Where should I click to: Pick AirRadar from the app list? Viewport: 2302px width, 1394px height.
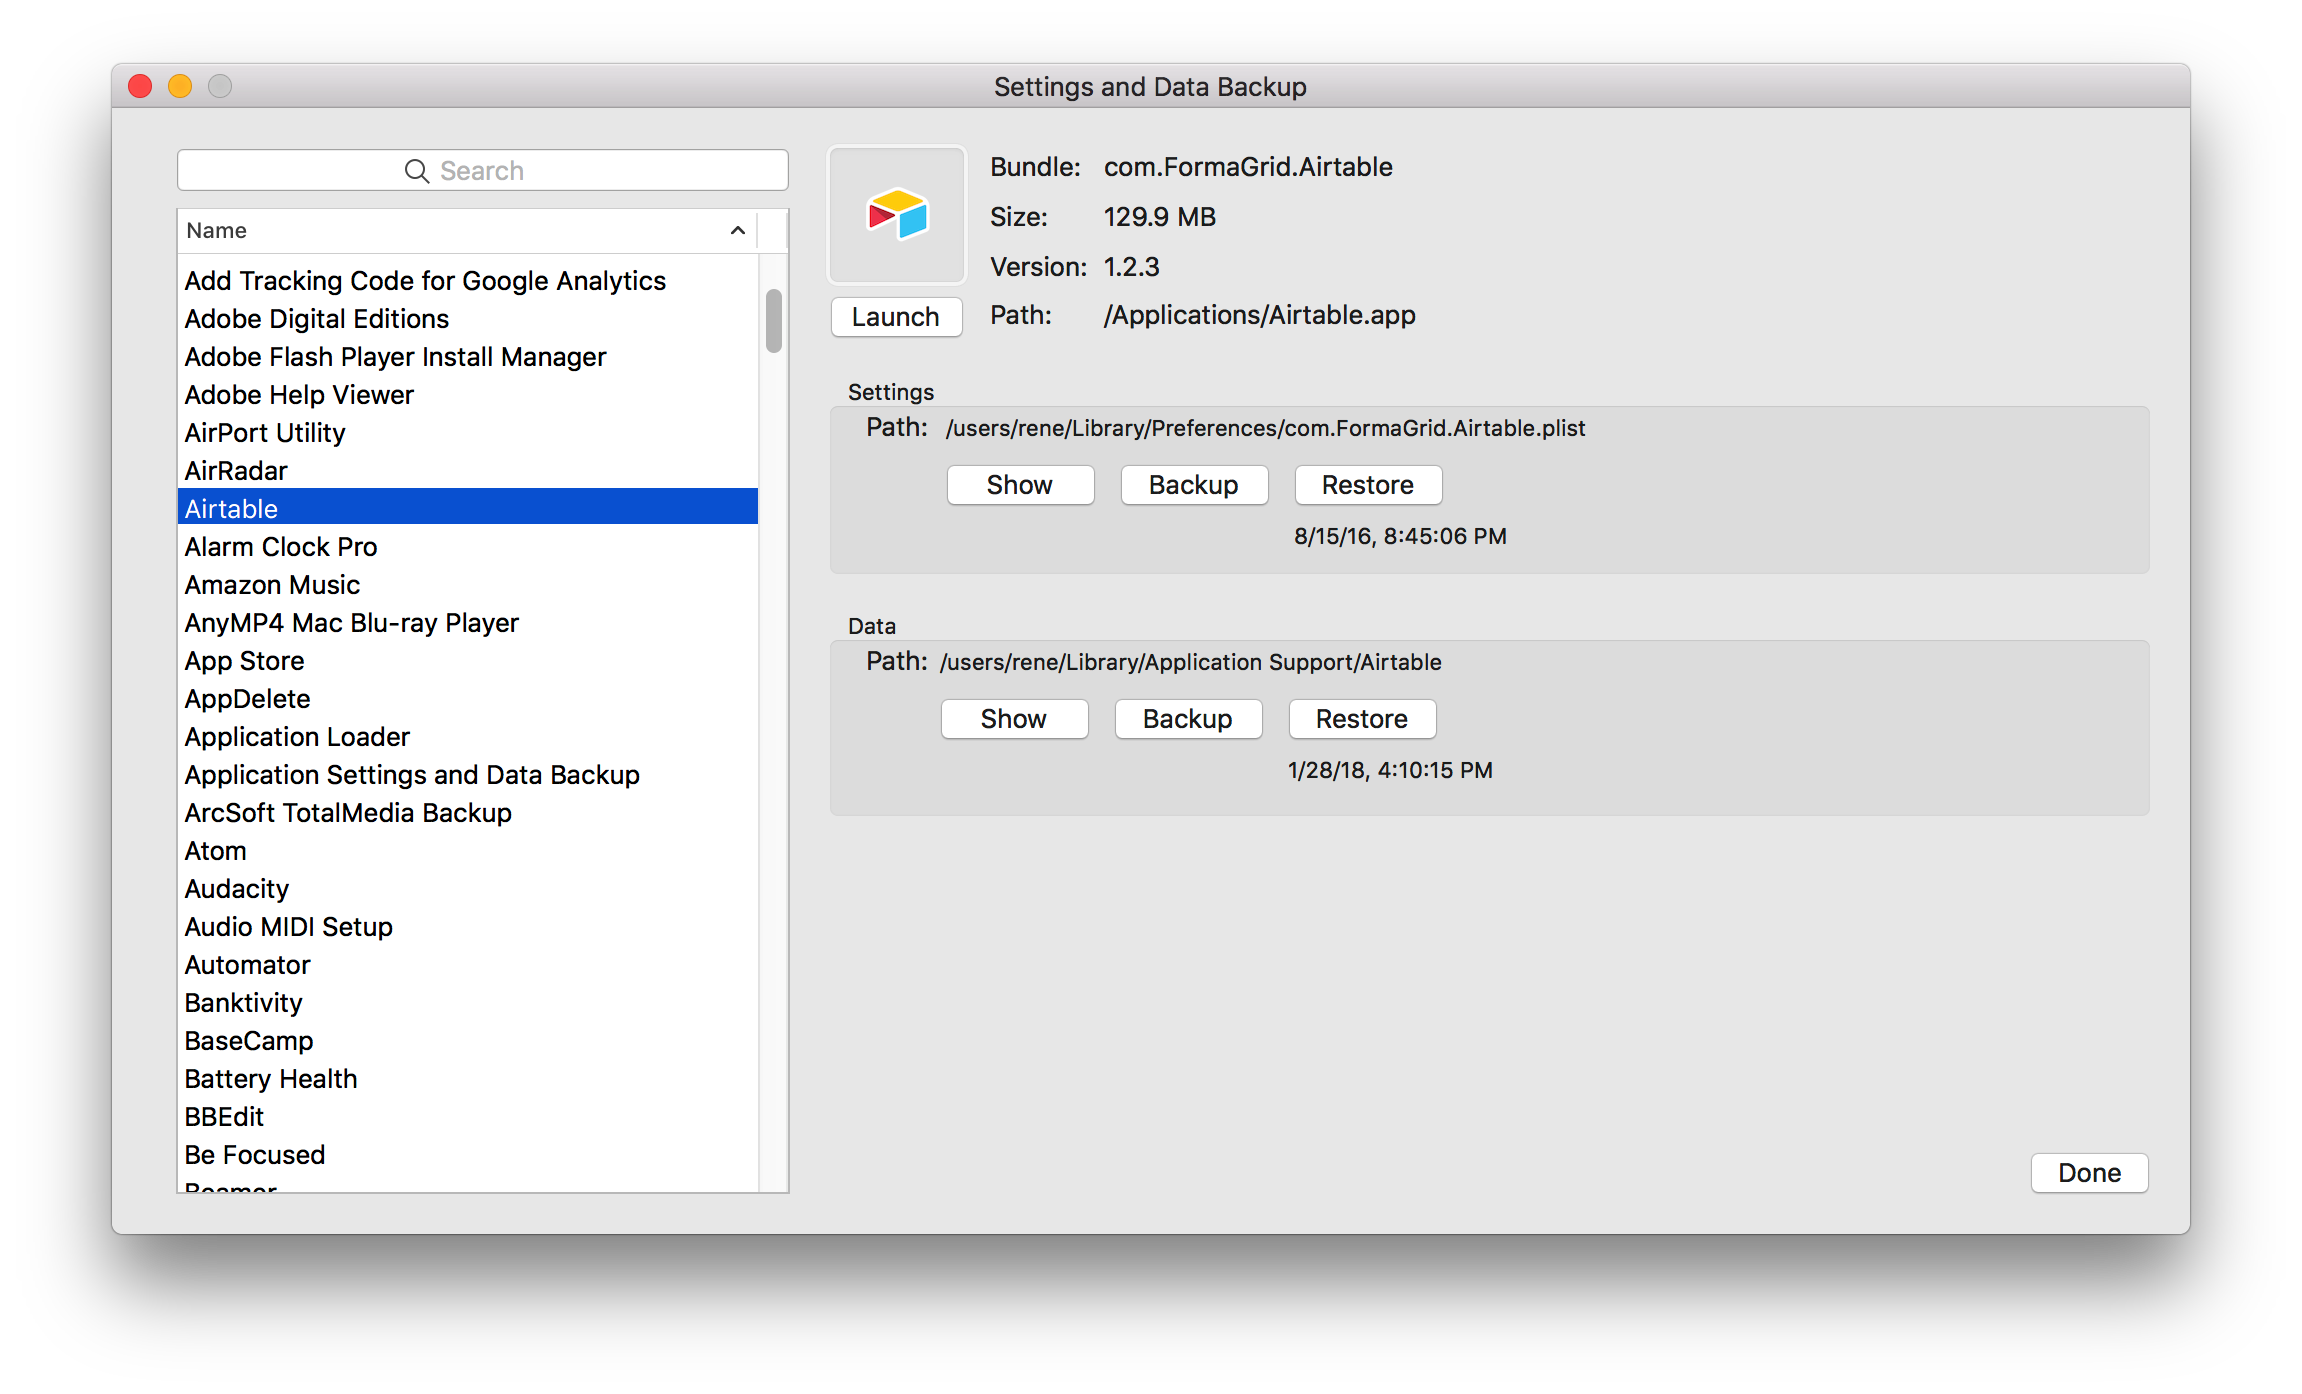click(x=467, y=471)
